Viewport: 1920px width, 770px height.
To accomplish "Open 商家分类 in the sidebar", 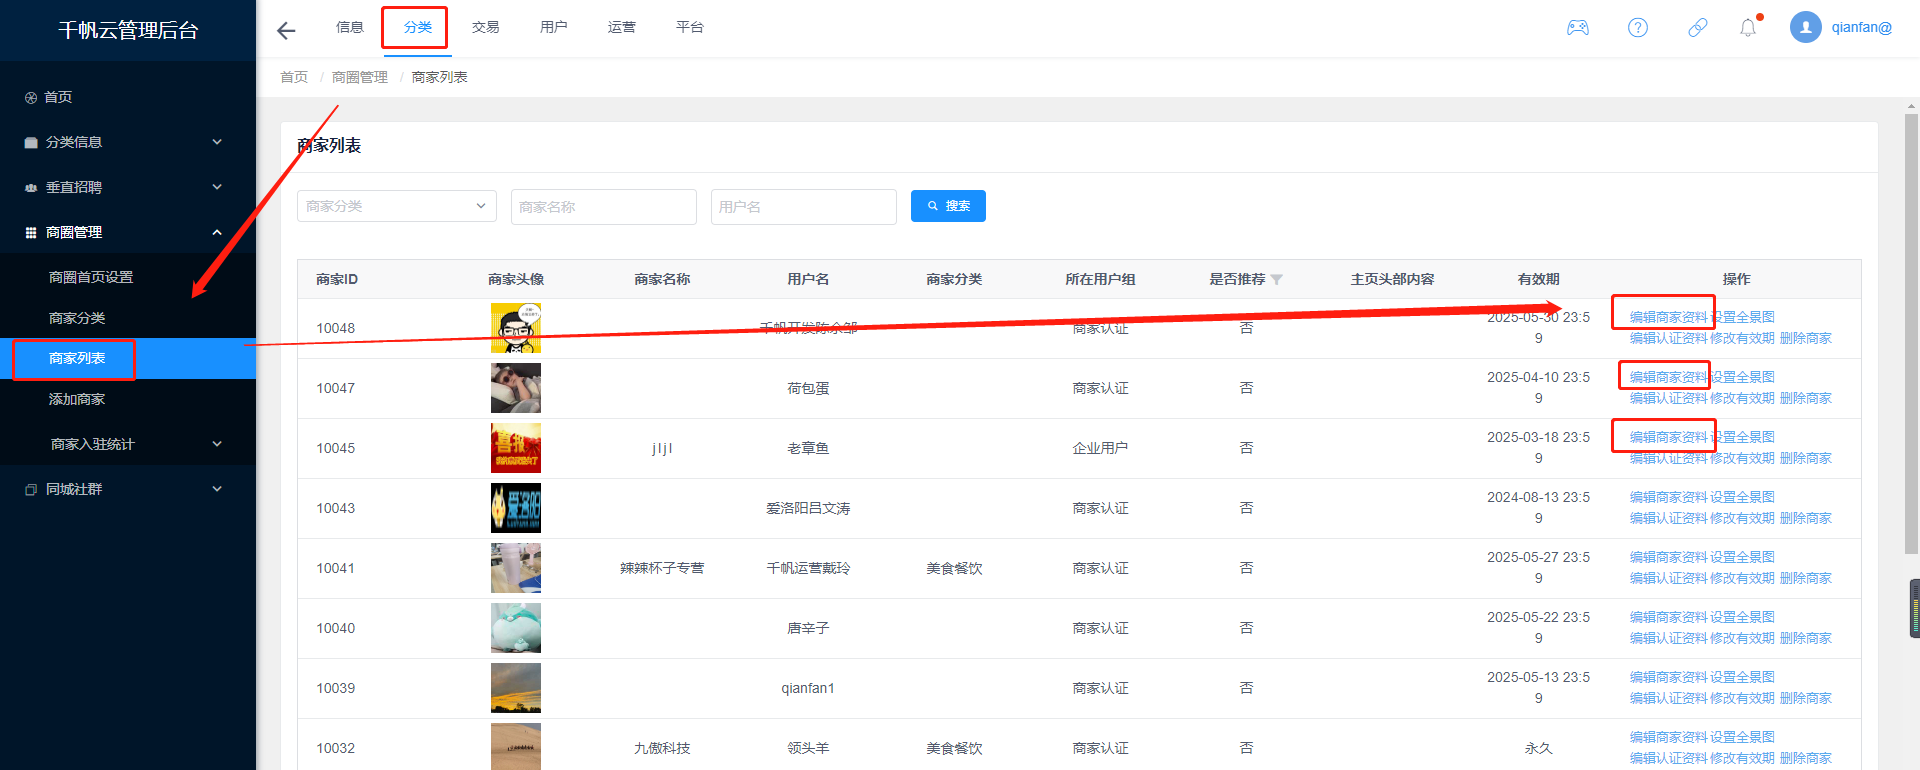I will 77,318.
